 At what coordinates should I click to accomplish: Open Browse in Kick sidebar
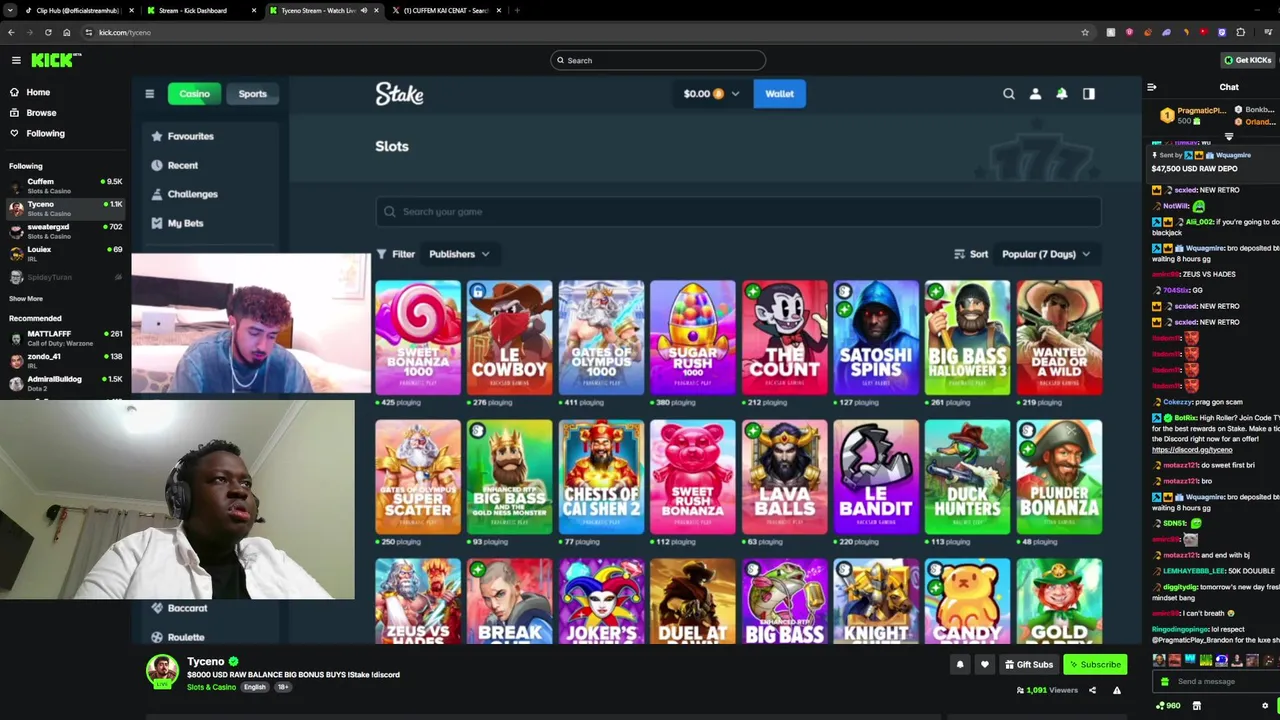click(41, 113)
